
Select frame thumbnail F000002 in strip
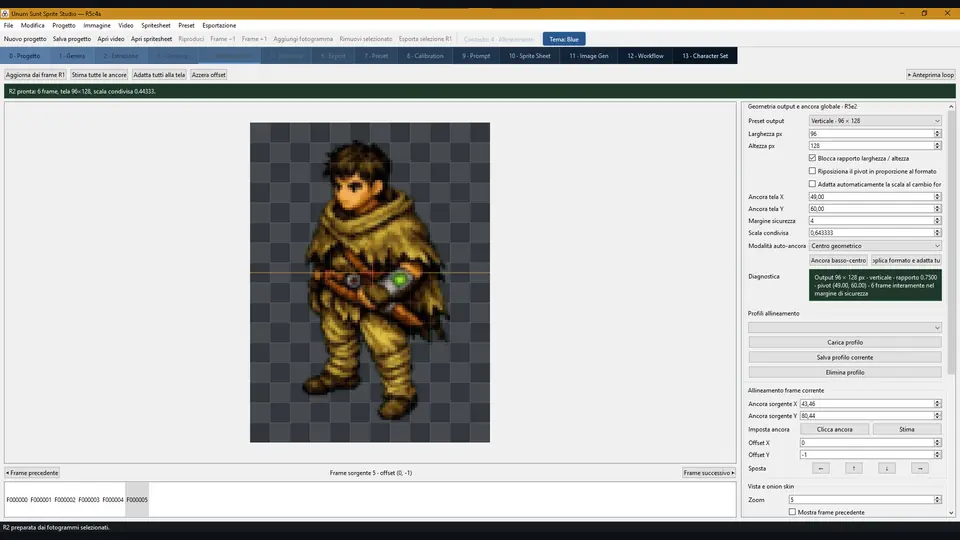[65, 500]
